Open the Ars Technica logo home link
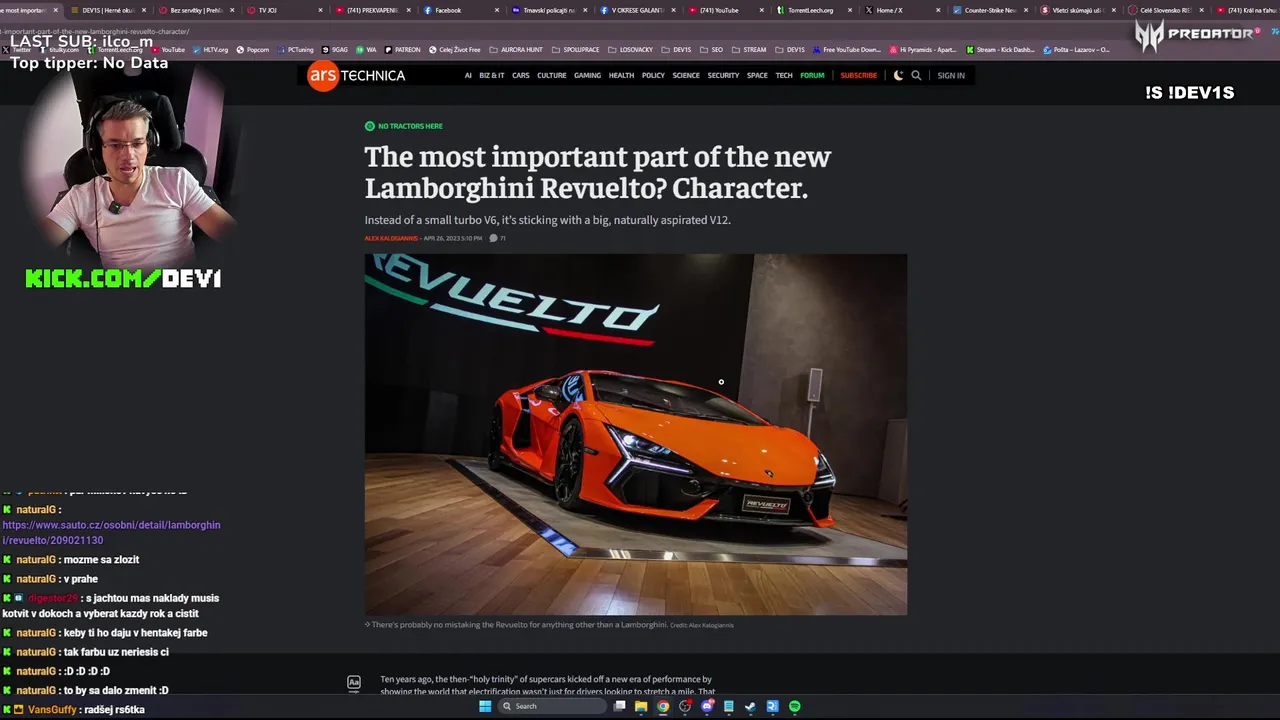 pos(356,75)
